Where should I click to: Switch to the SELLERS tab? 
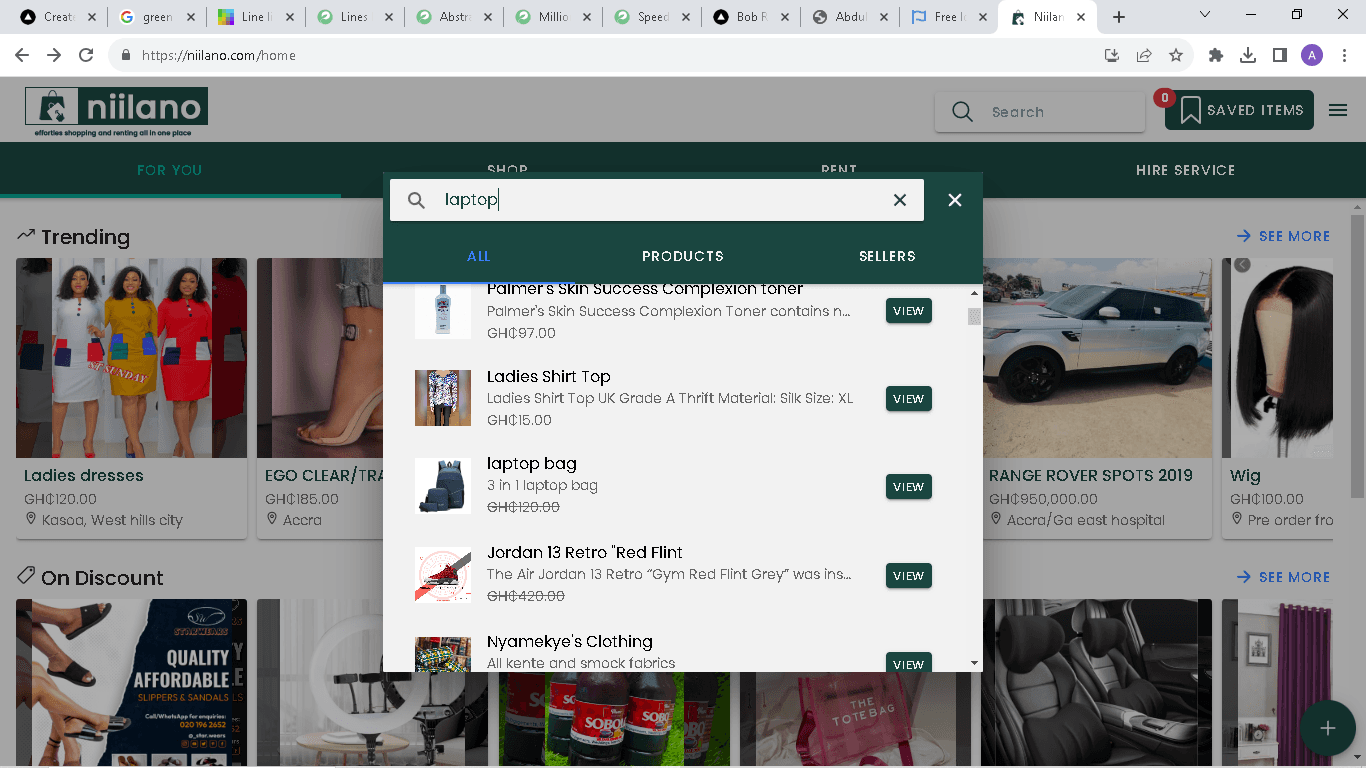coord(887,256)
